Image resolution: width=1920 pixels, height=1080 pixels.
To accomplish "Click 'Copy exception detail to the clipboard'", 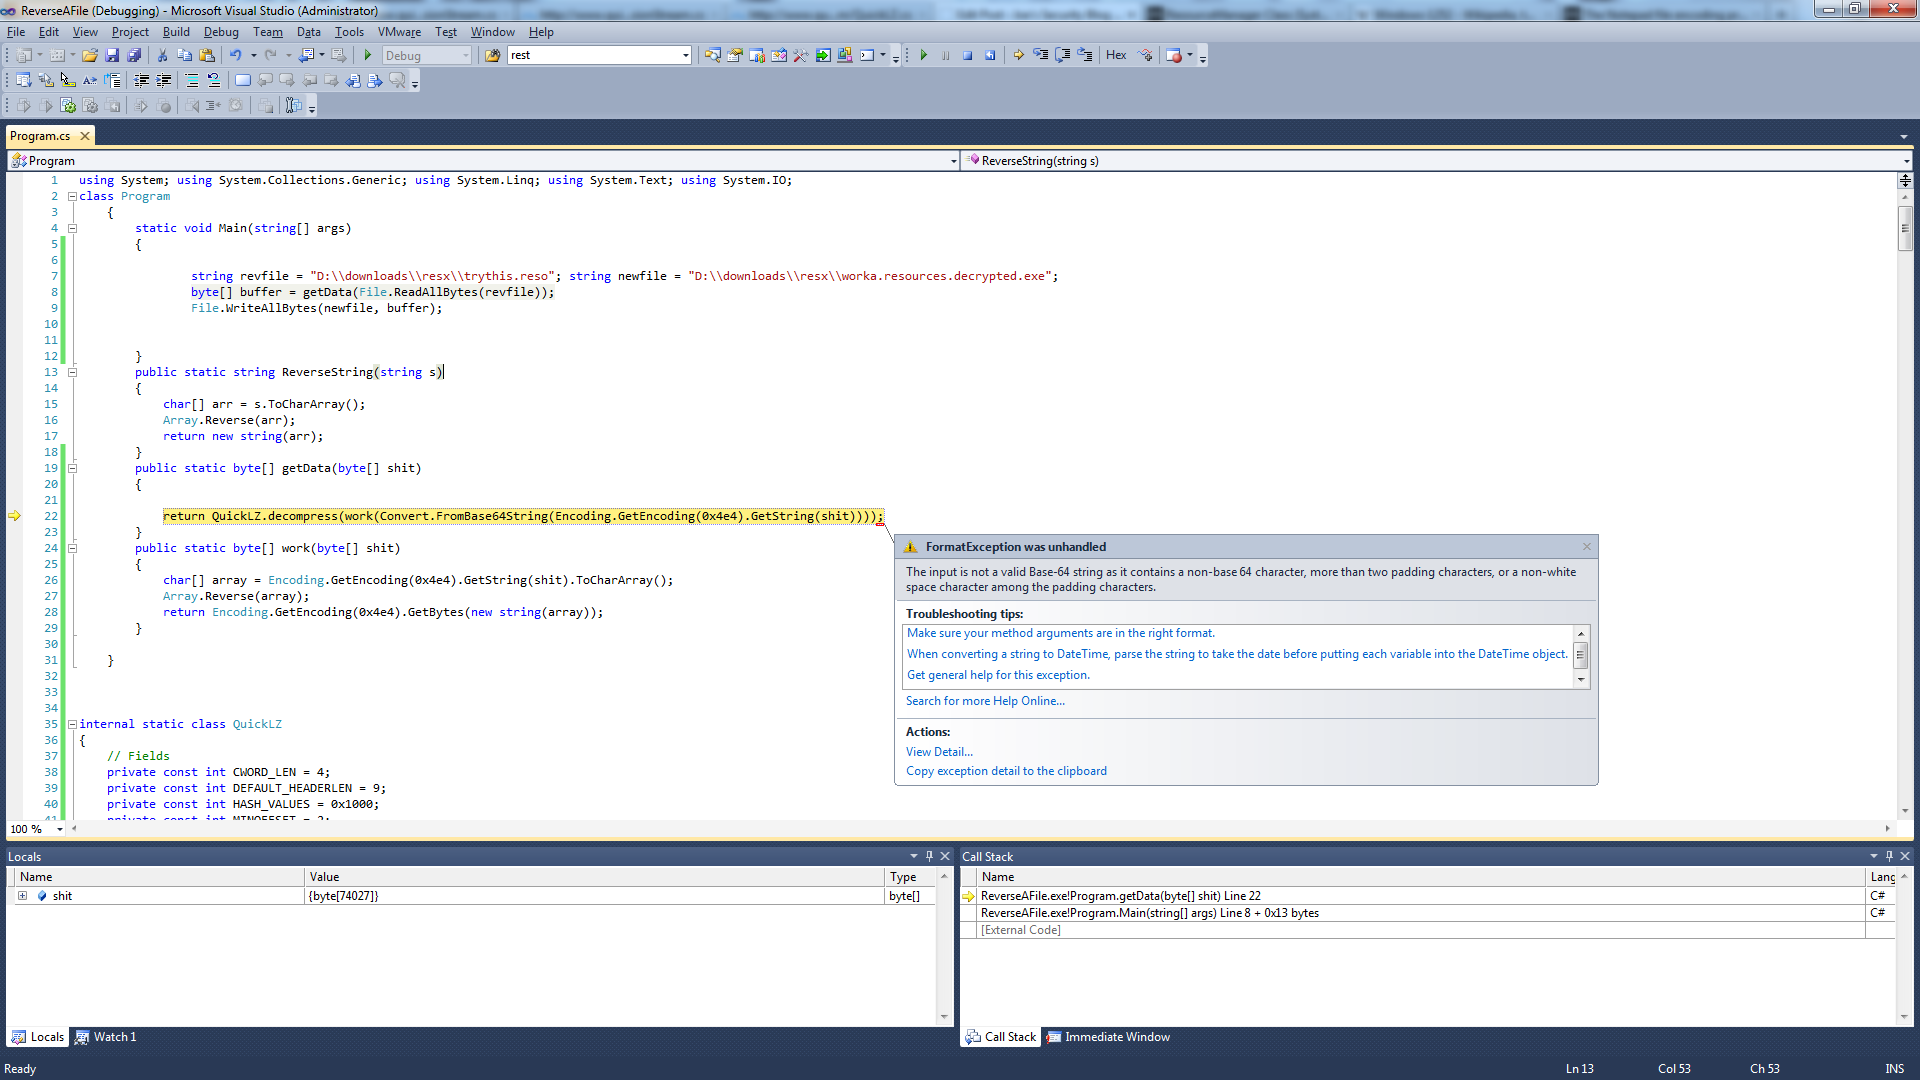I will 1006,771.
